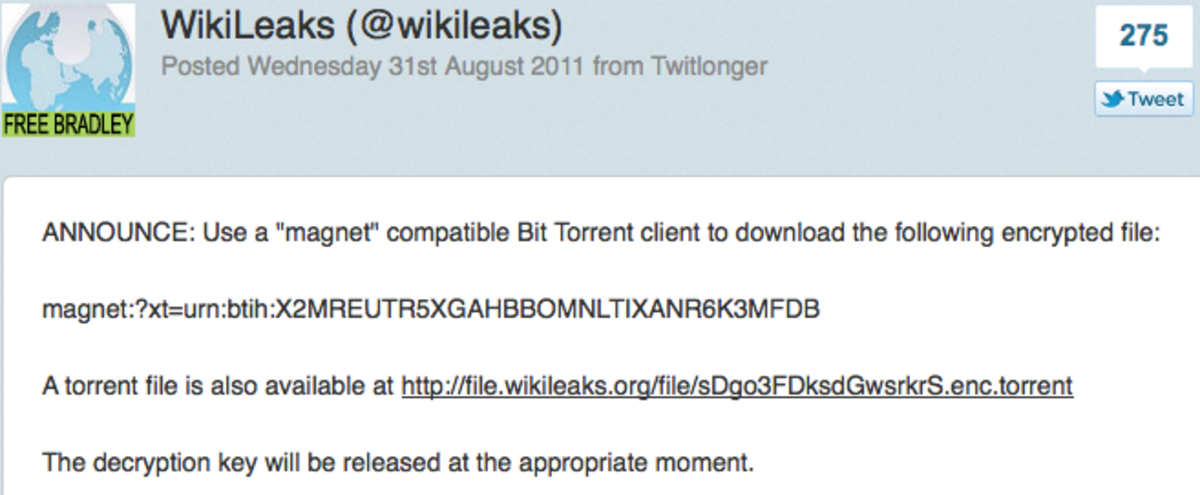The image size is (1200, 495).
Task: Click the FREE BRADLEY green banner
Action: point(68,123)
